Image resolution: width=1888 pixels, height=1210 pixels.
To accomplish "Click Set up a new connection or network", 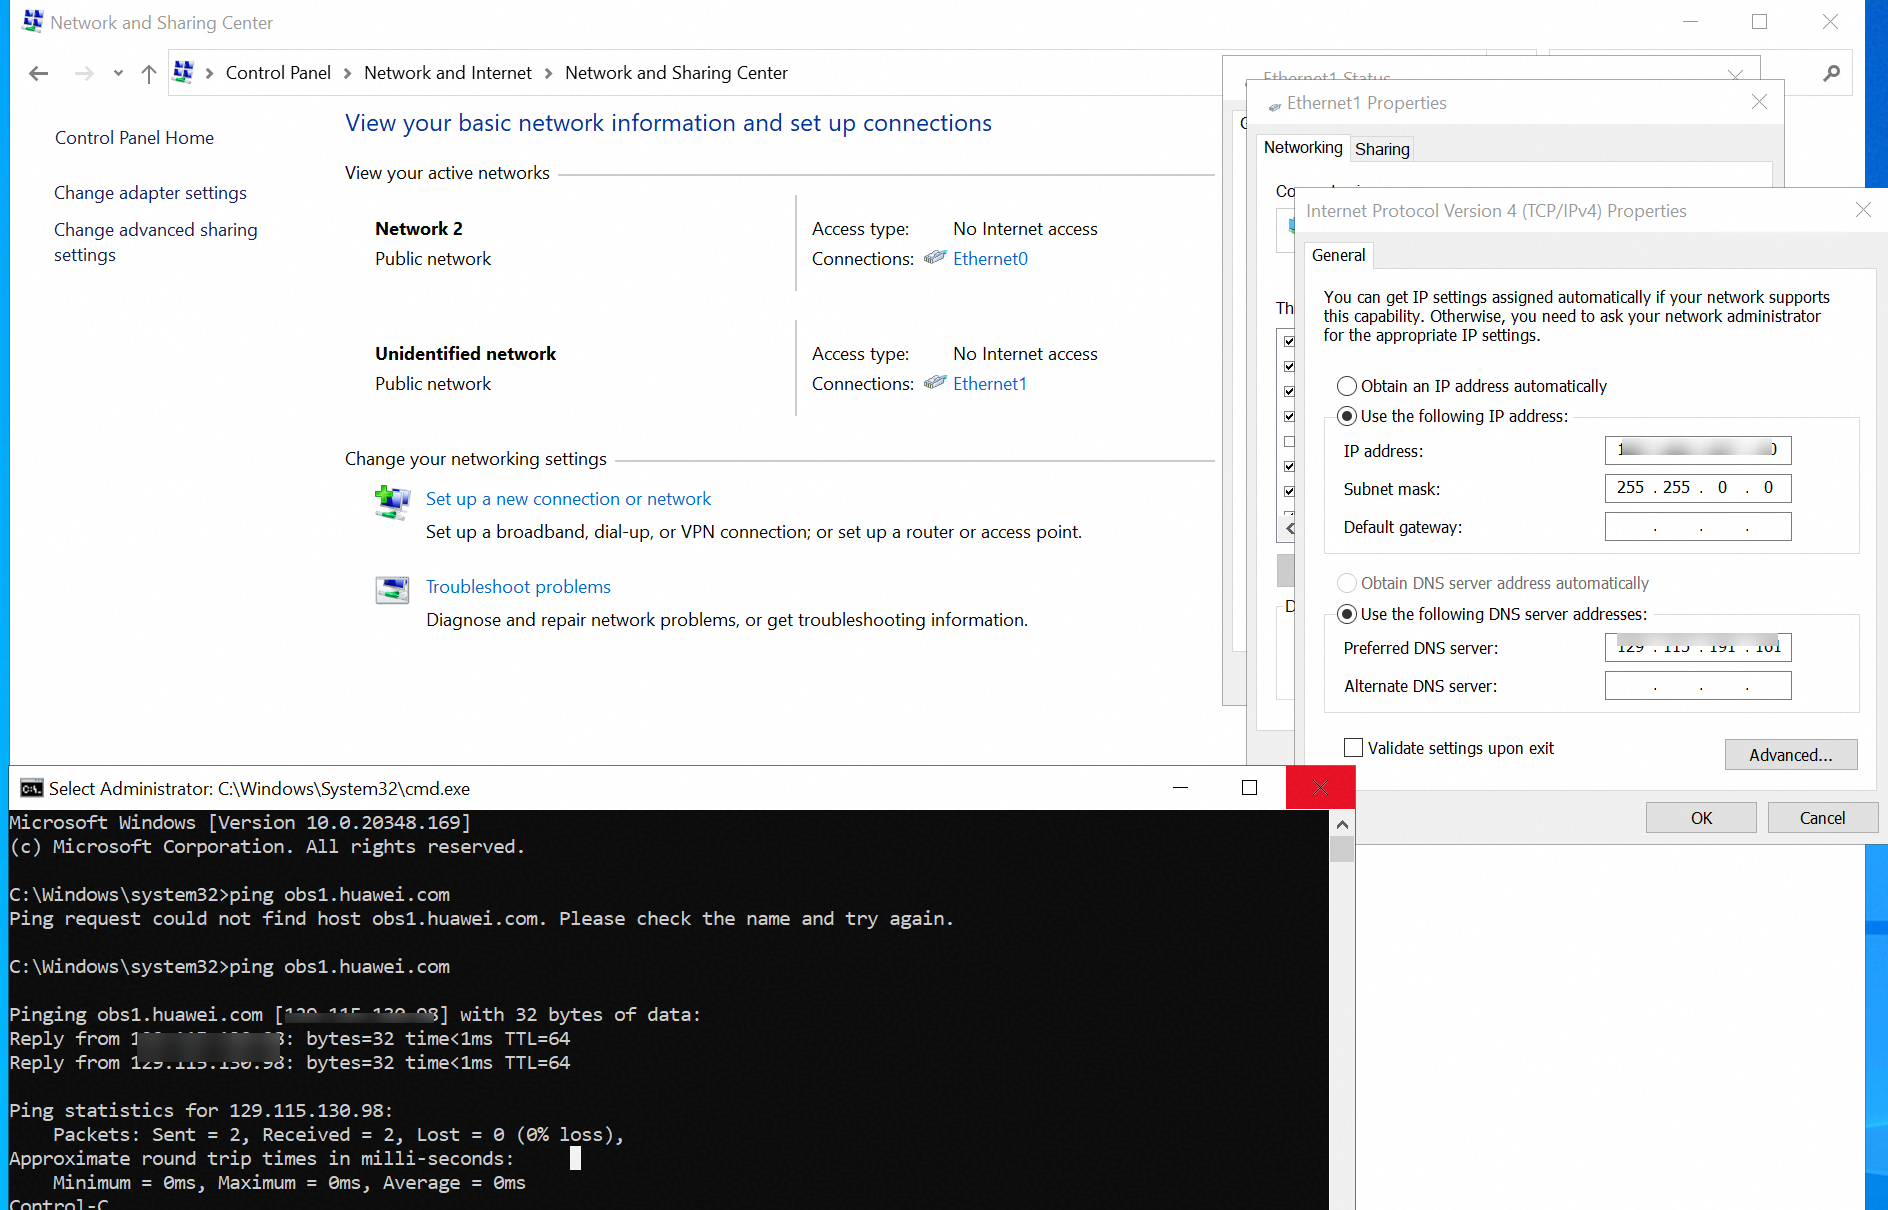I will point(568,499).
